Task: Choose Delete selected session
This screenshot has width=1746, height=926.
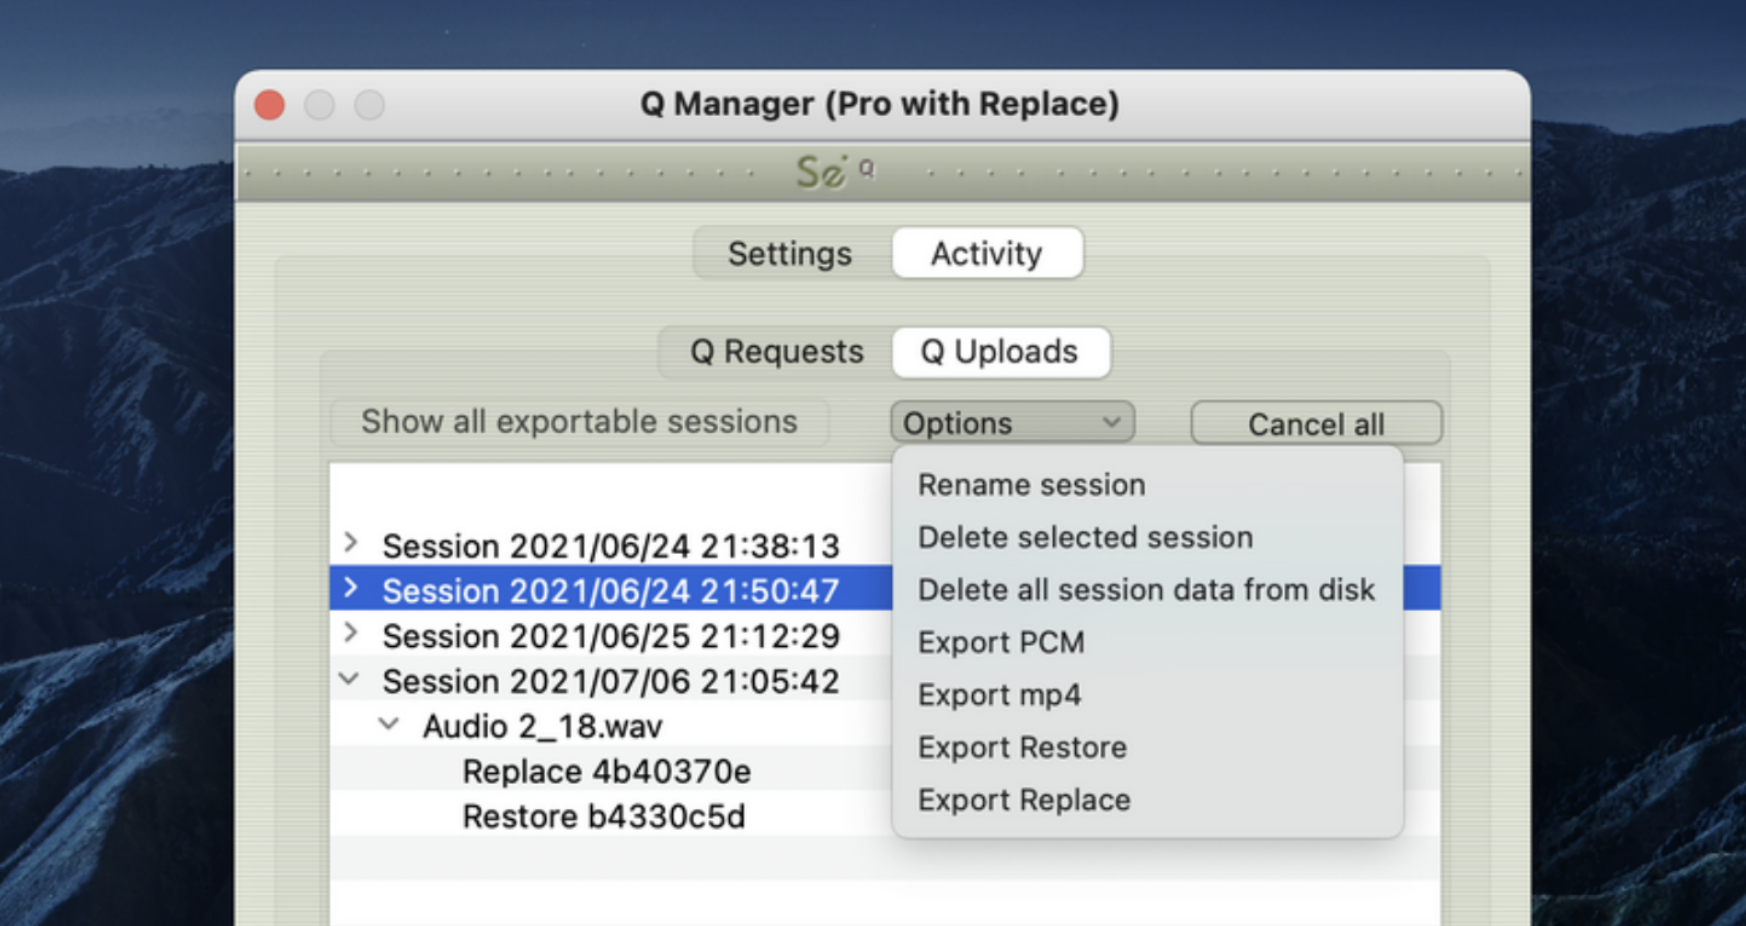Action: coord(1085,538)
